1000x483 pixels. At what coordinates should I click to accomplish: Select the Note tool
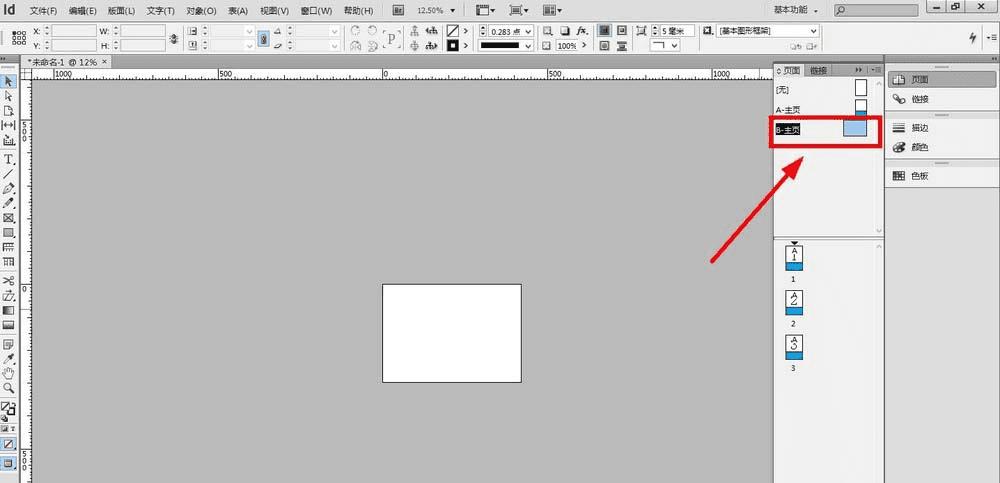9,345
